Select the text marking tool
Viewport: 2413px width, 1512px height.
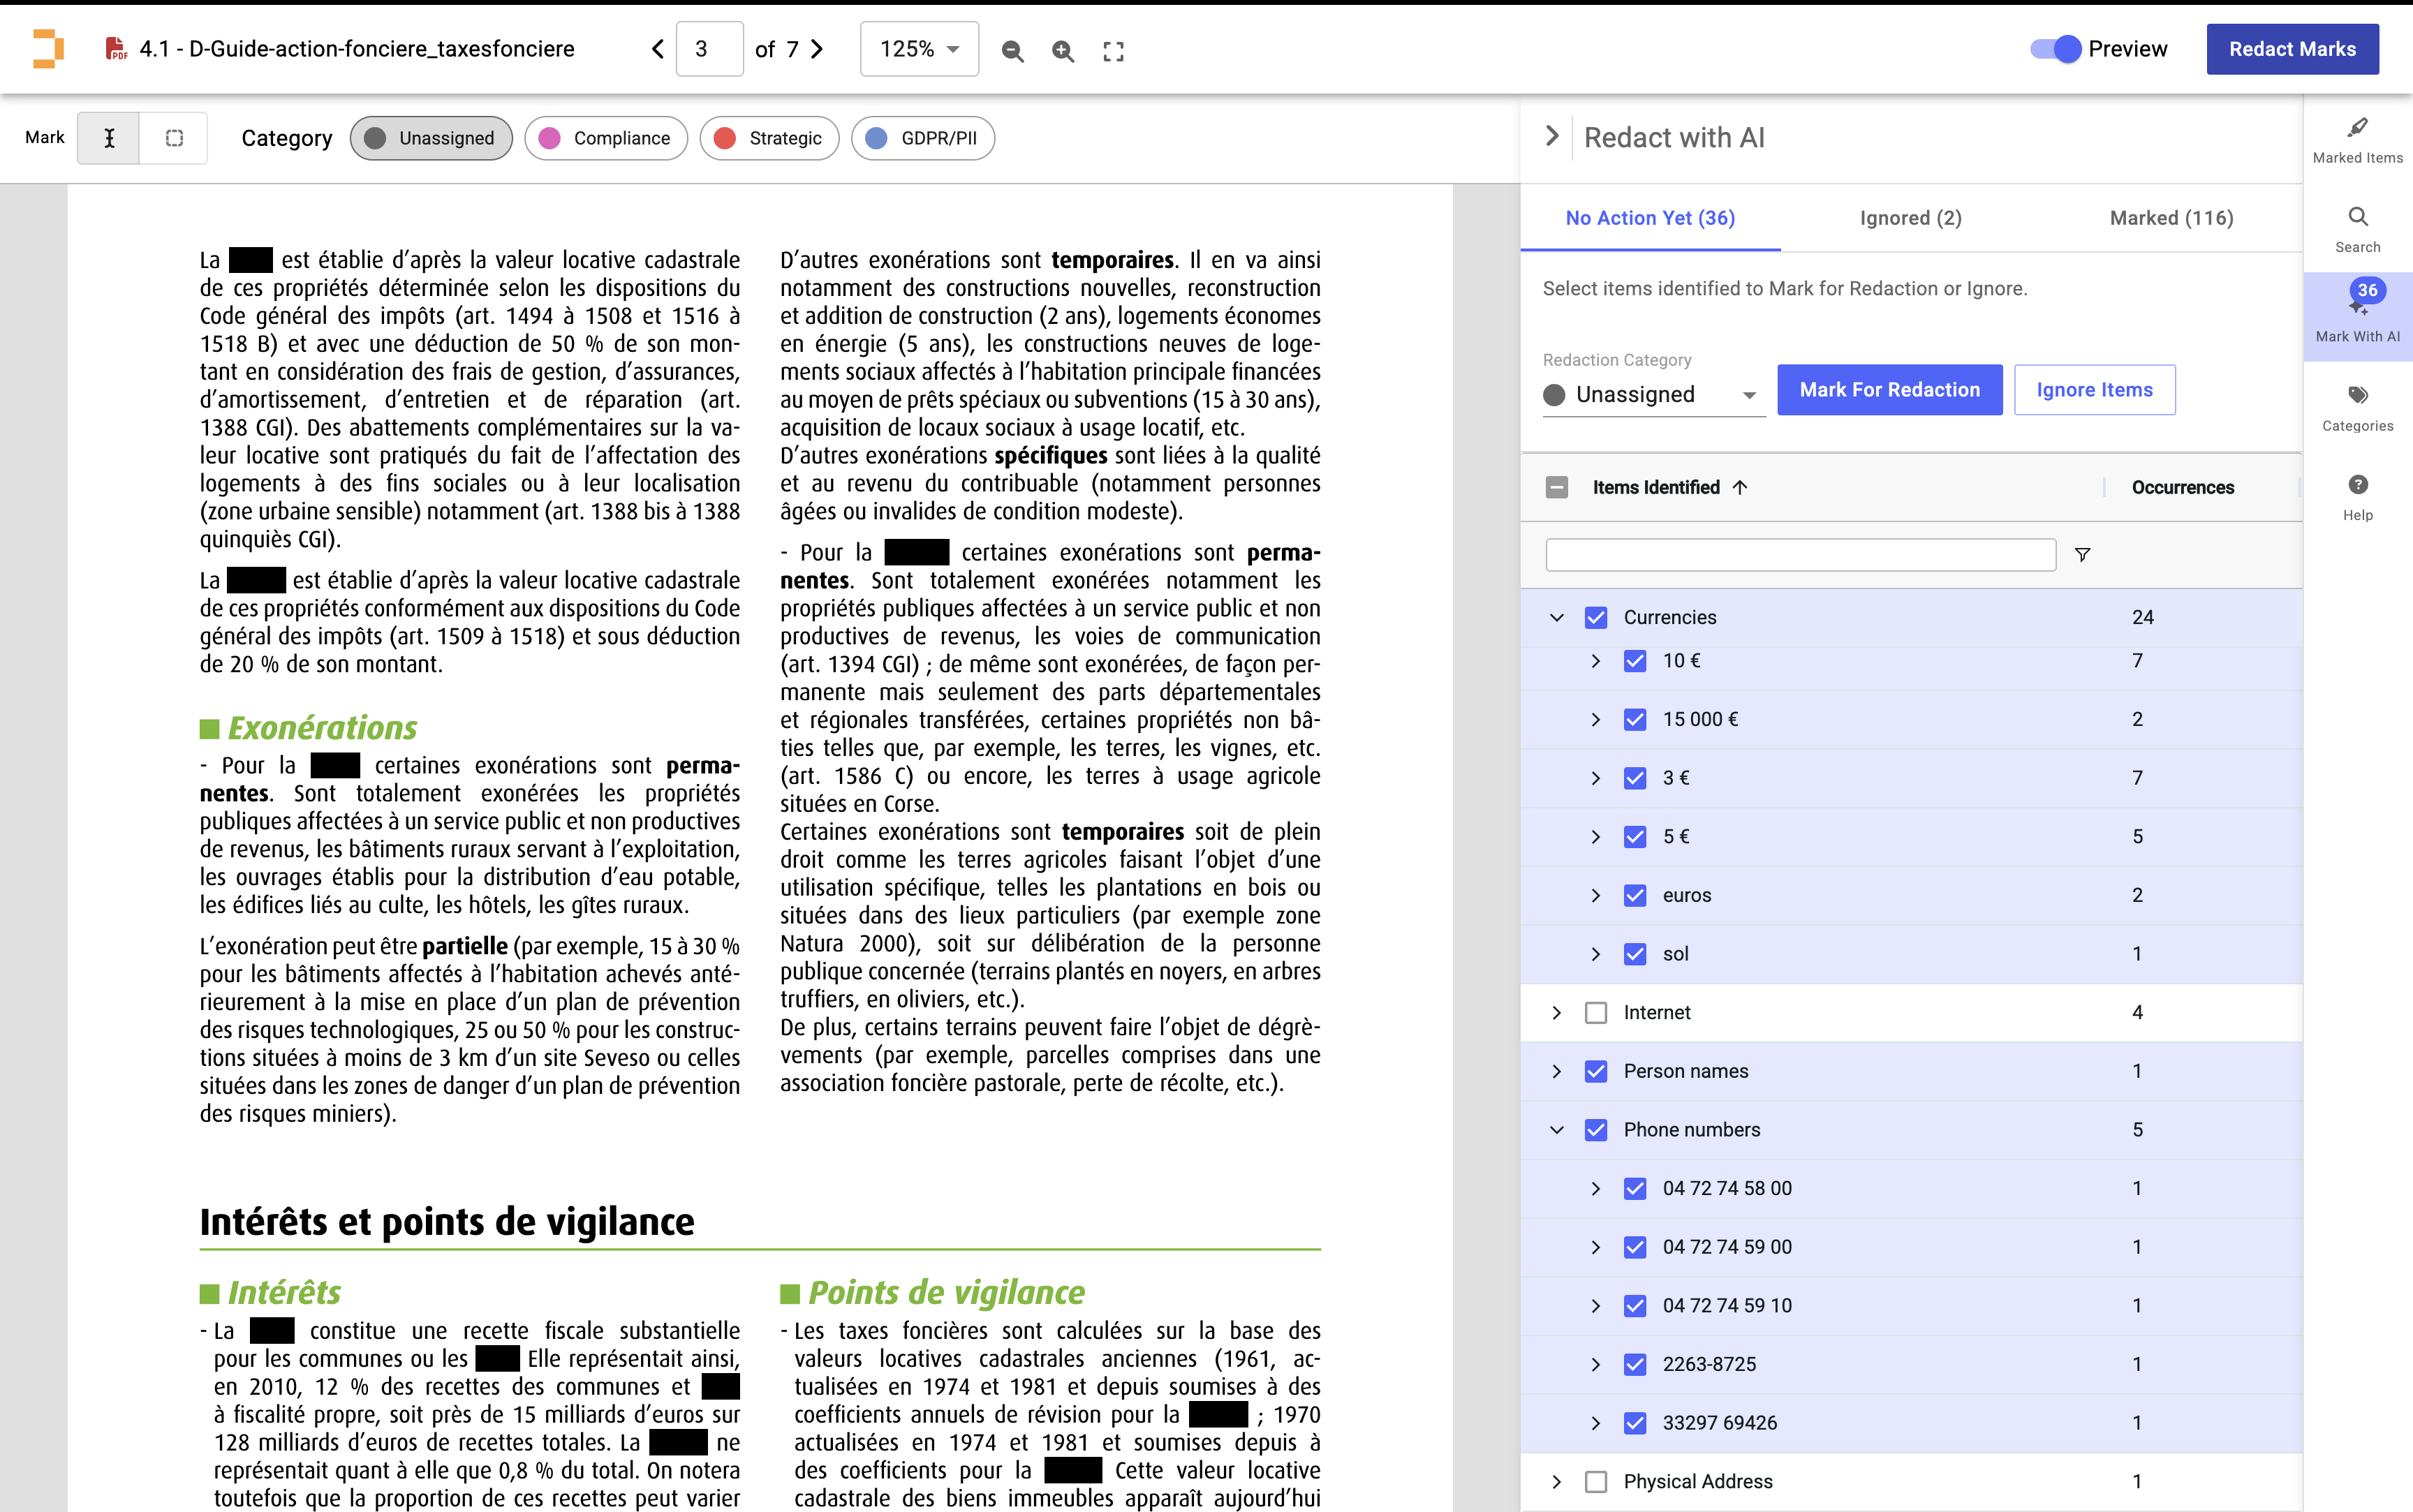[x=109, y=138]
